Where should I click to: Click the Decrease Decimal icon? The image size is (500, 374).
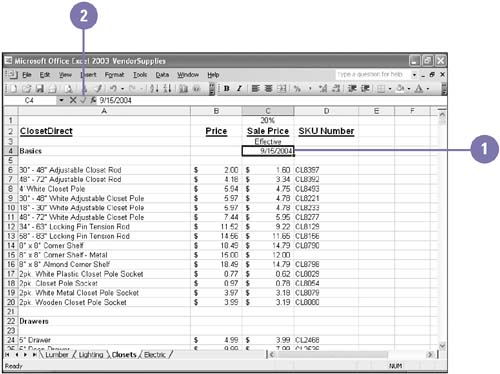pyautogui.click(x=336, y=89)
